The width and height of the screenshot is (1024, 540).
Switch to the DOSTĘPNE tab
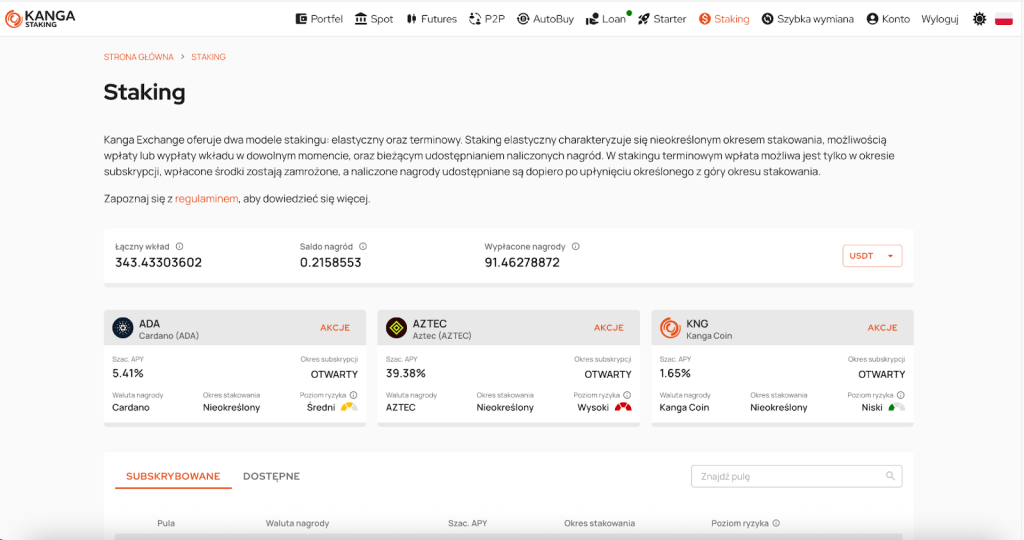tap(271, 476)
